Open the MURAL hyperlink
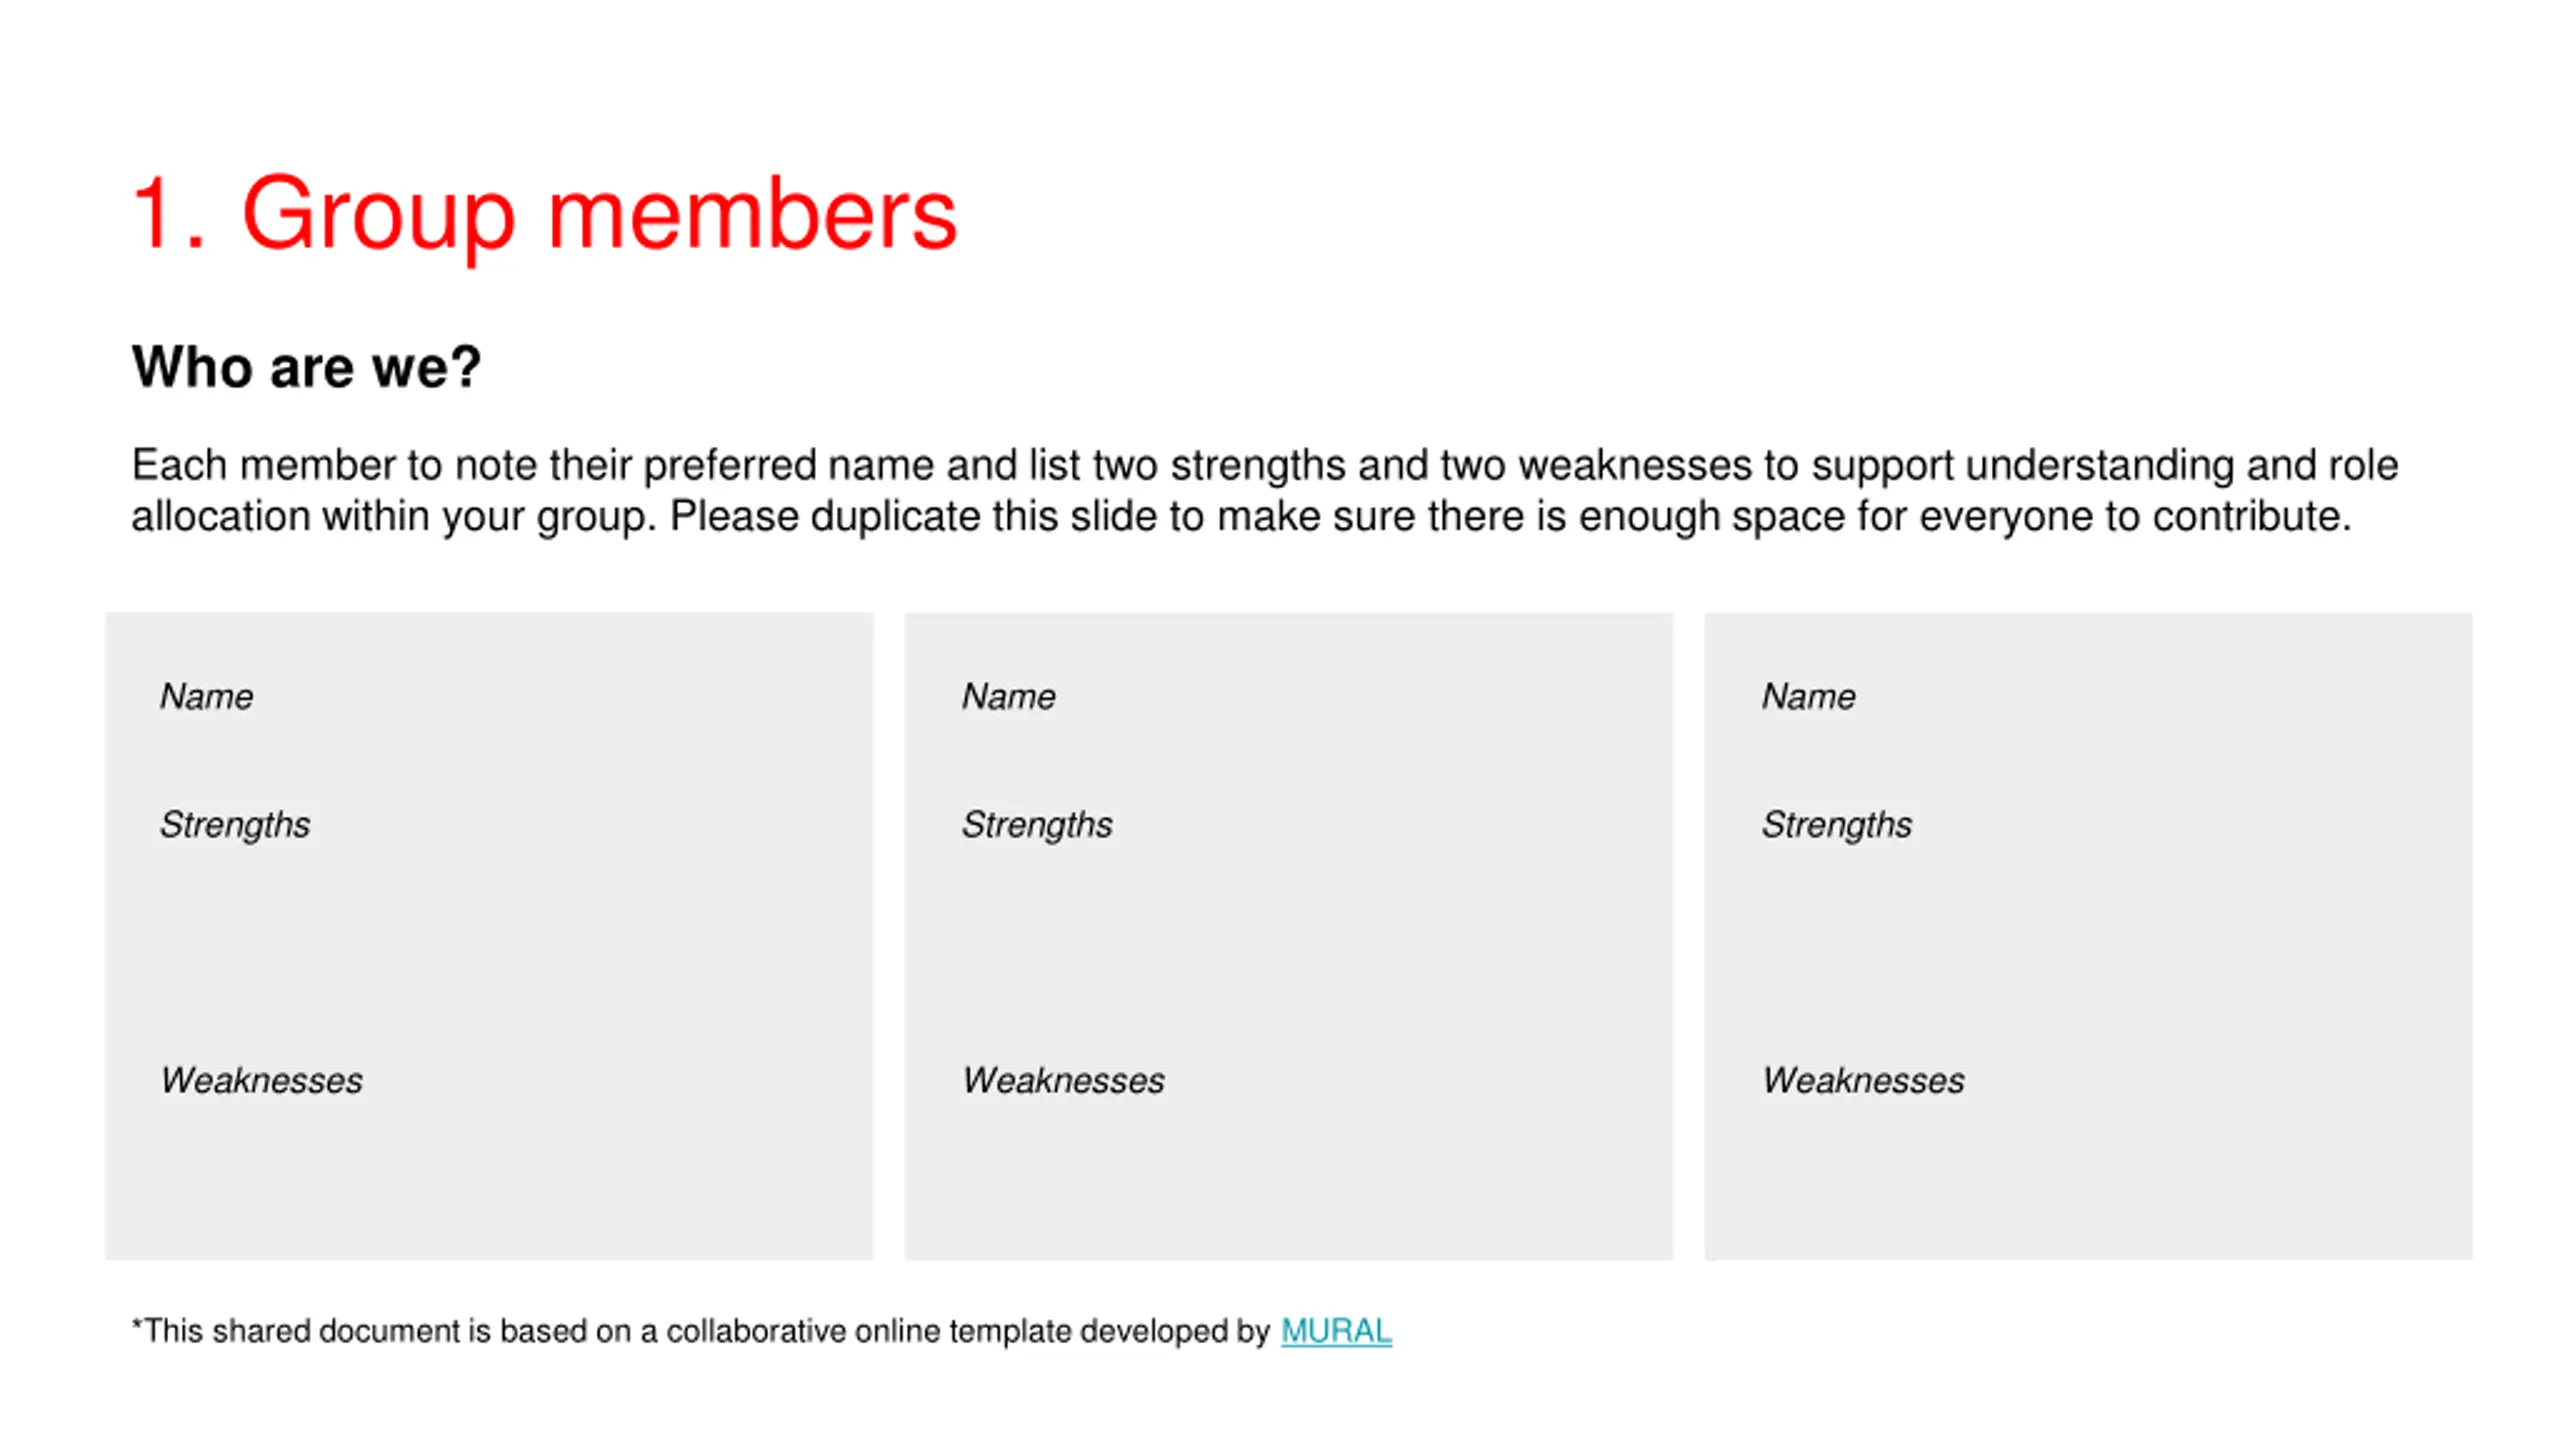Image resolution: width=2560 pixels, height=1440 pixels. point(1336,1331)
